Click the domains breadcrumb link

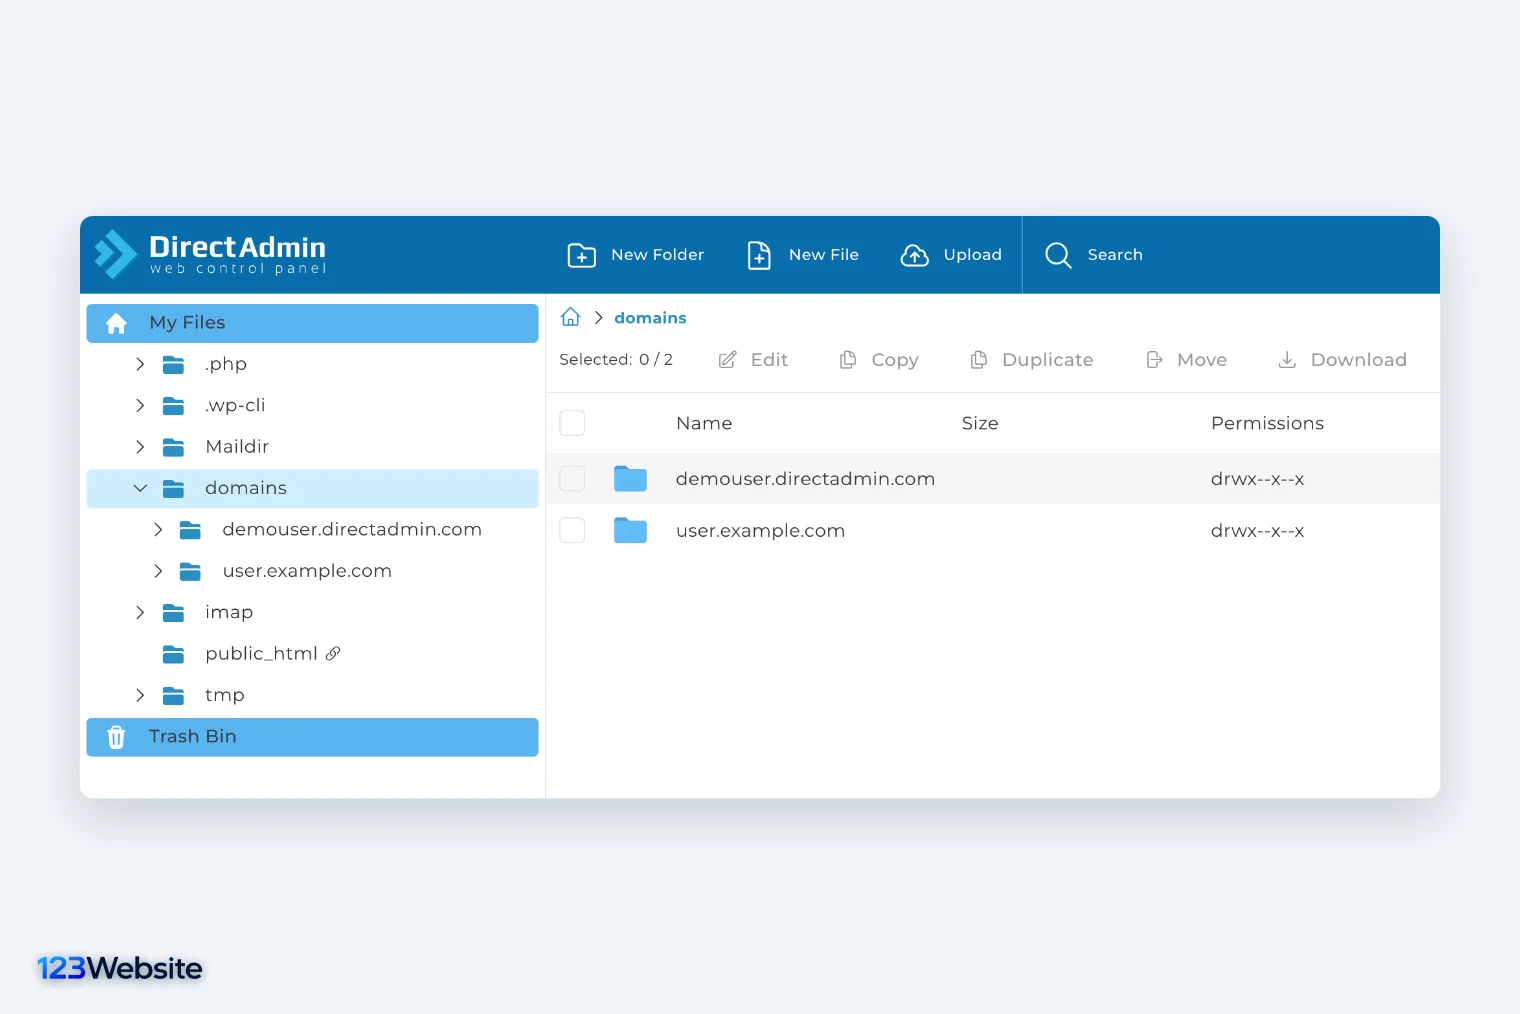[x=650, y=318]
